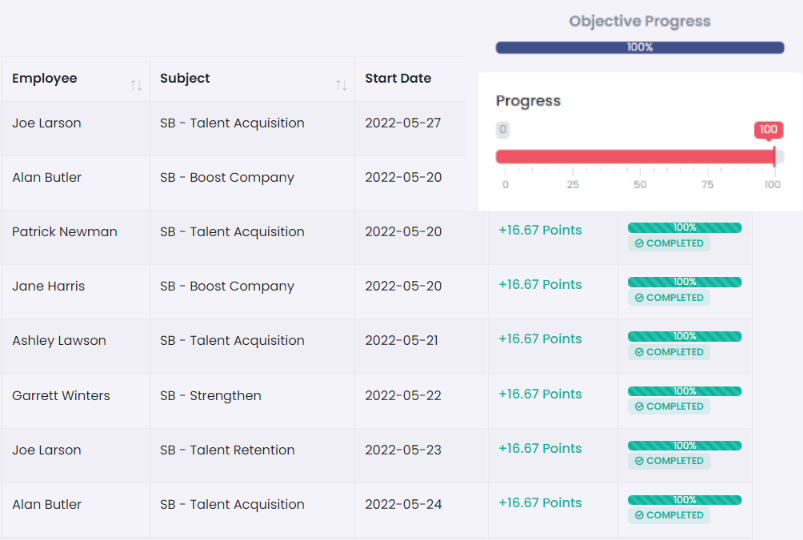This screenshot has width=803, height=540.
Task: Select the SB - Talent Retention subject
Action: [227, 450]
